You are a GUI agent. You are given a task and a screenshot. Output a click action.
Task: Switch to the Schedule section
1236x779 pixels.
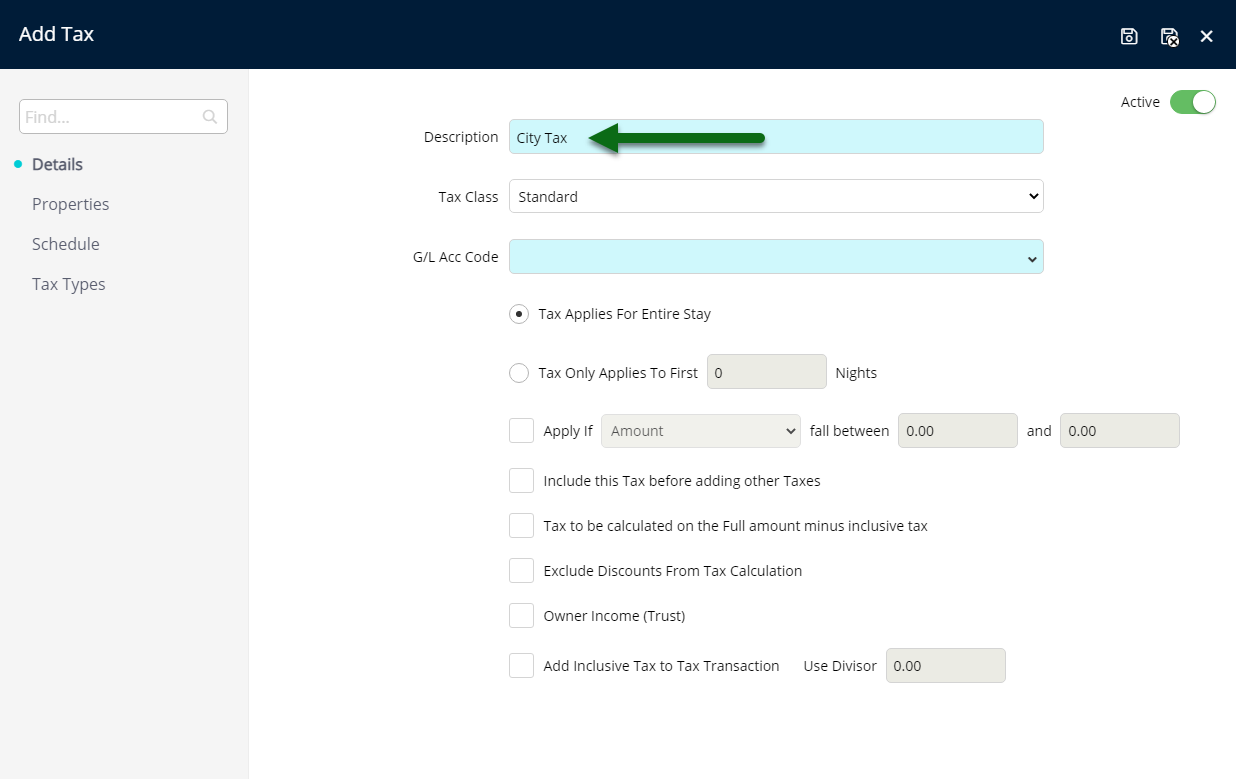point(66,244)
